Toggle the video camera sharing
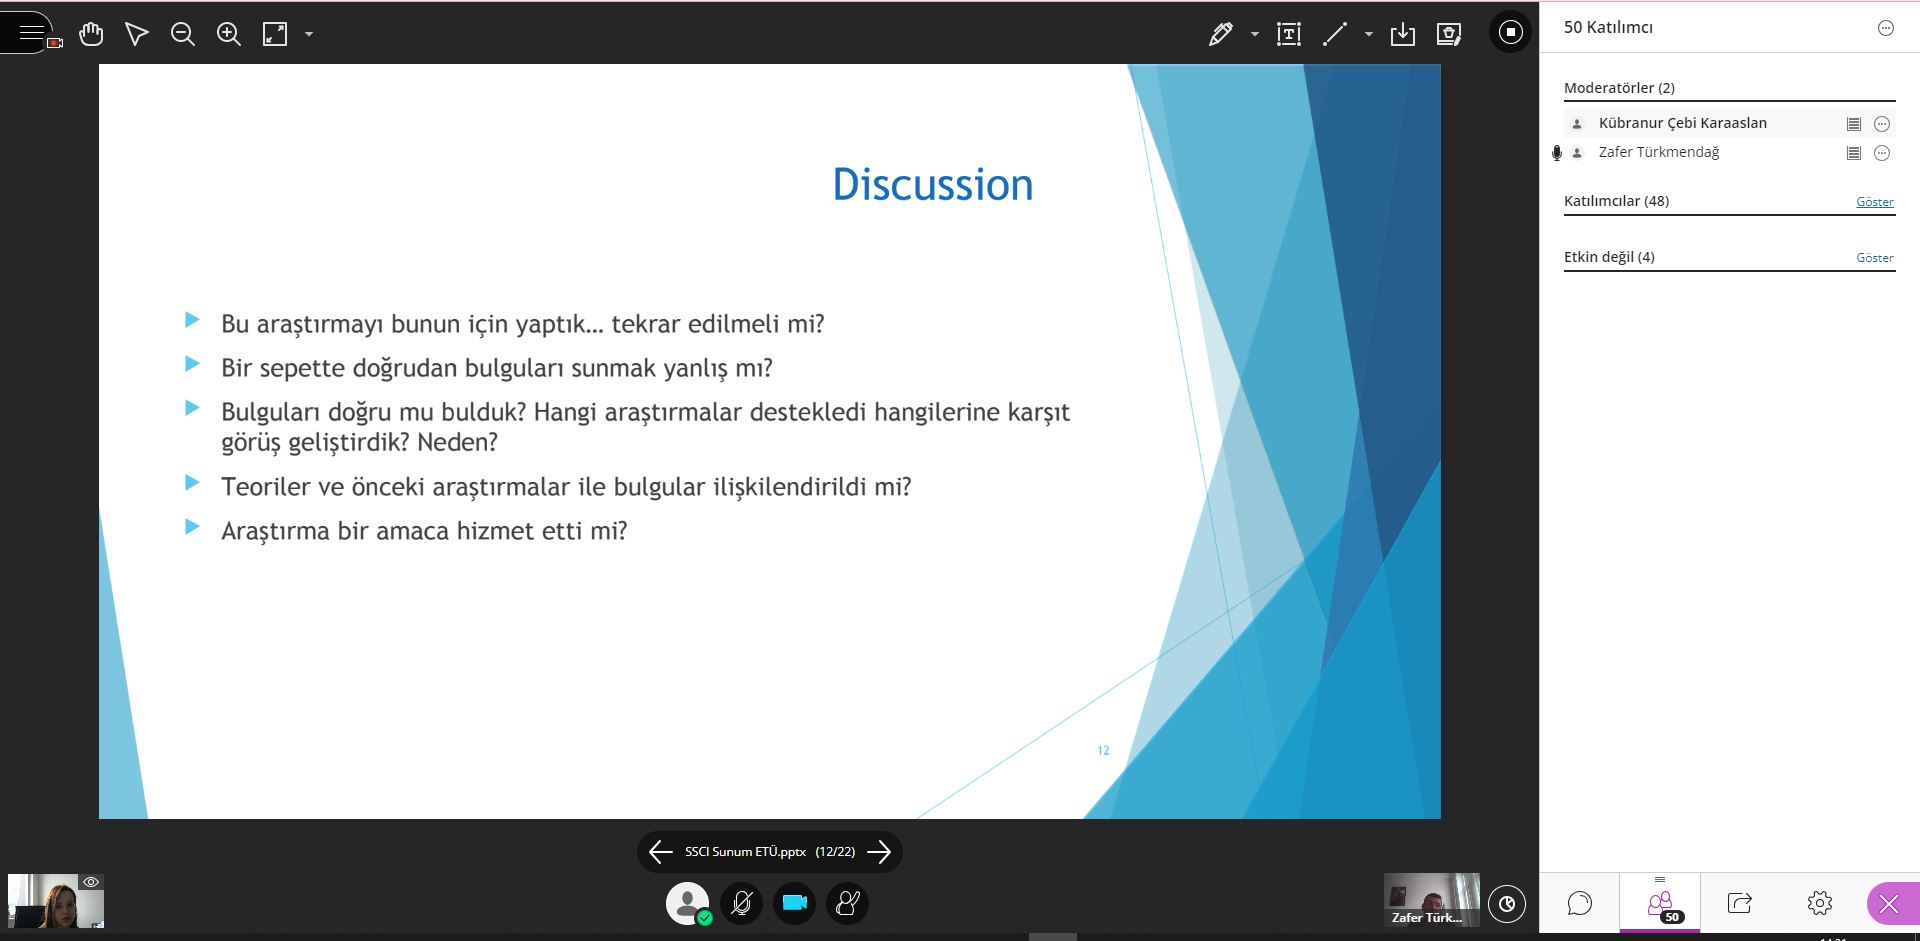The image size is (1920, 941). click(794, 903)
